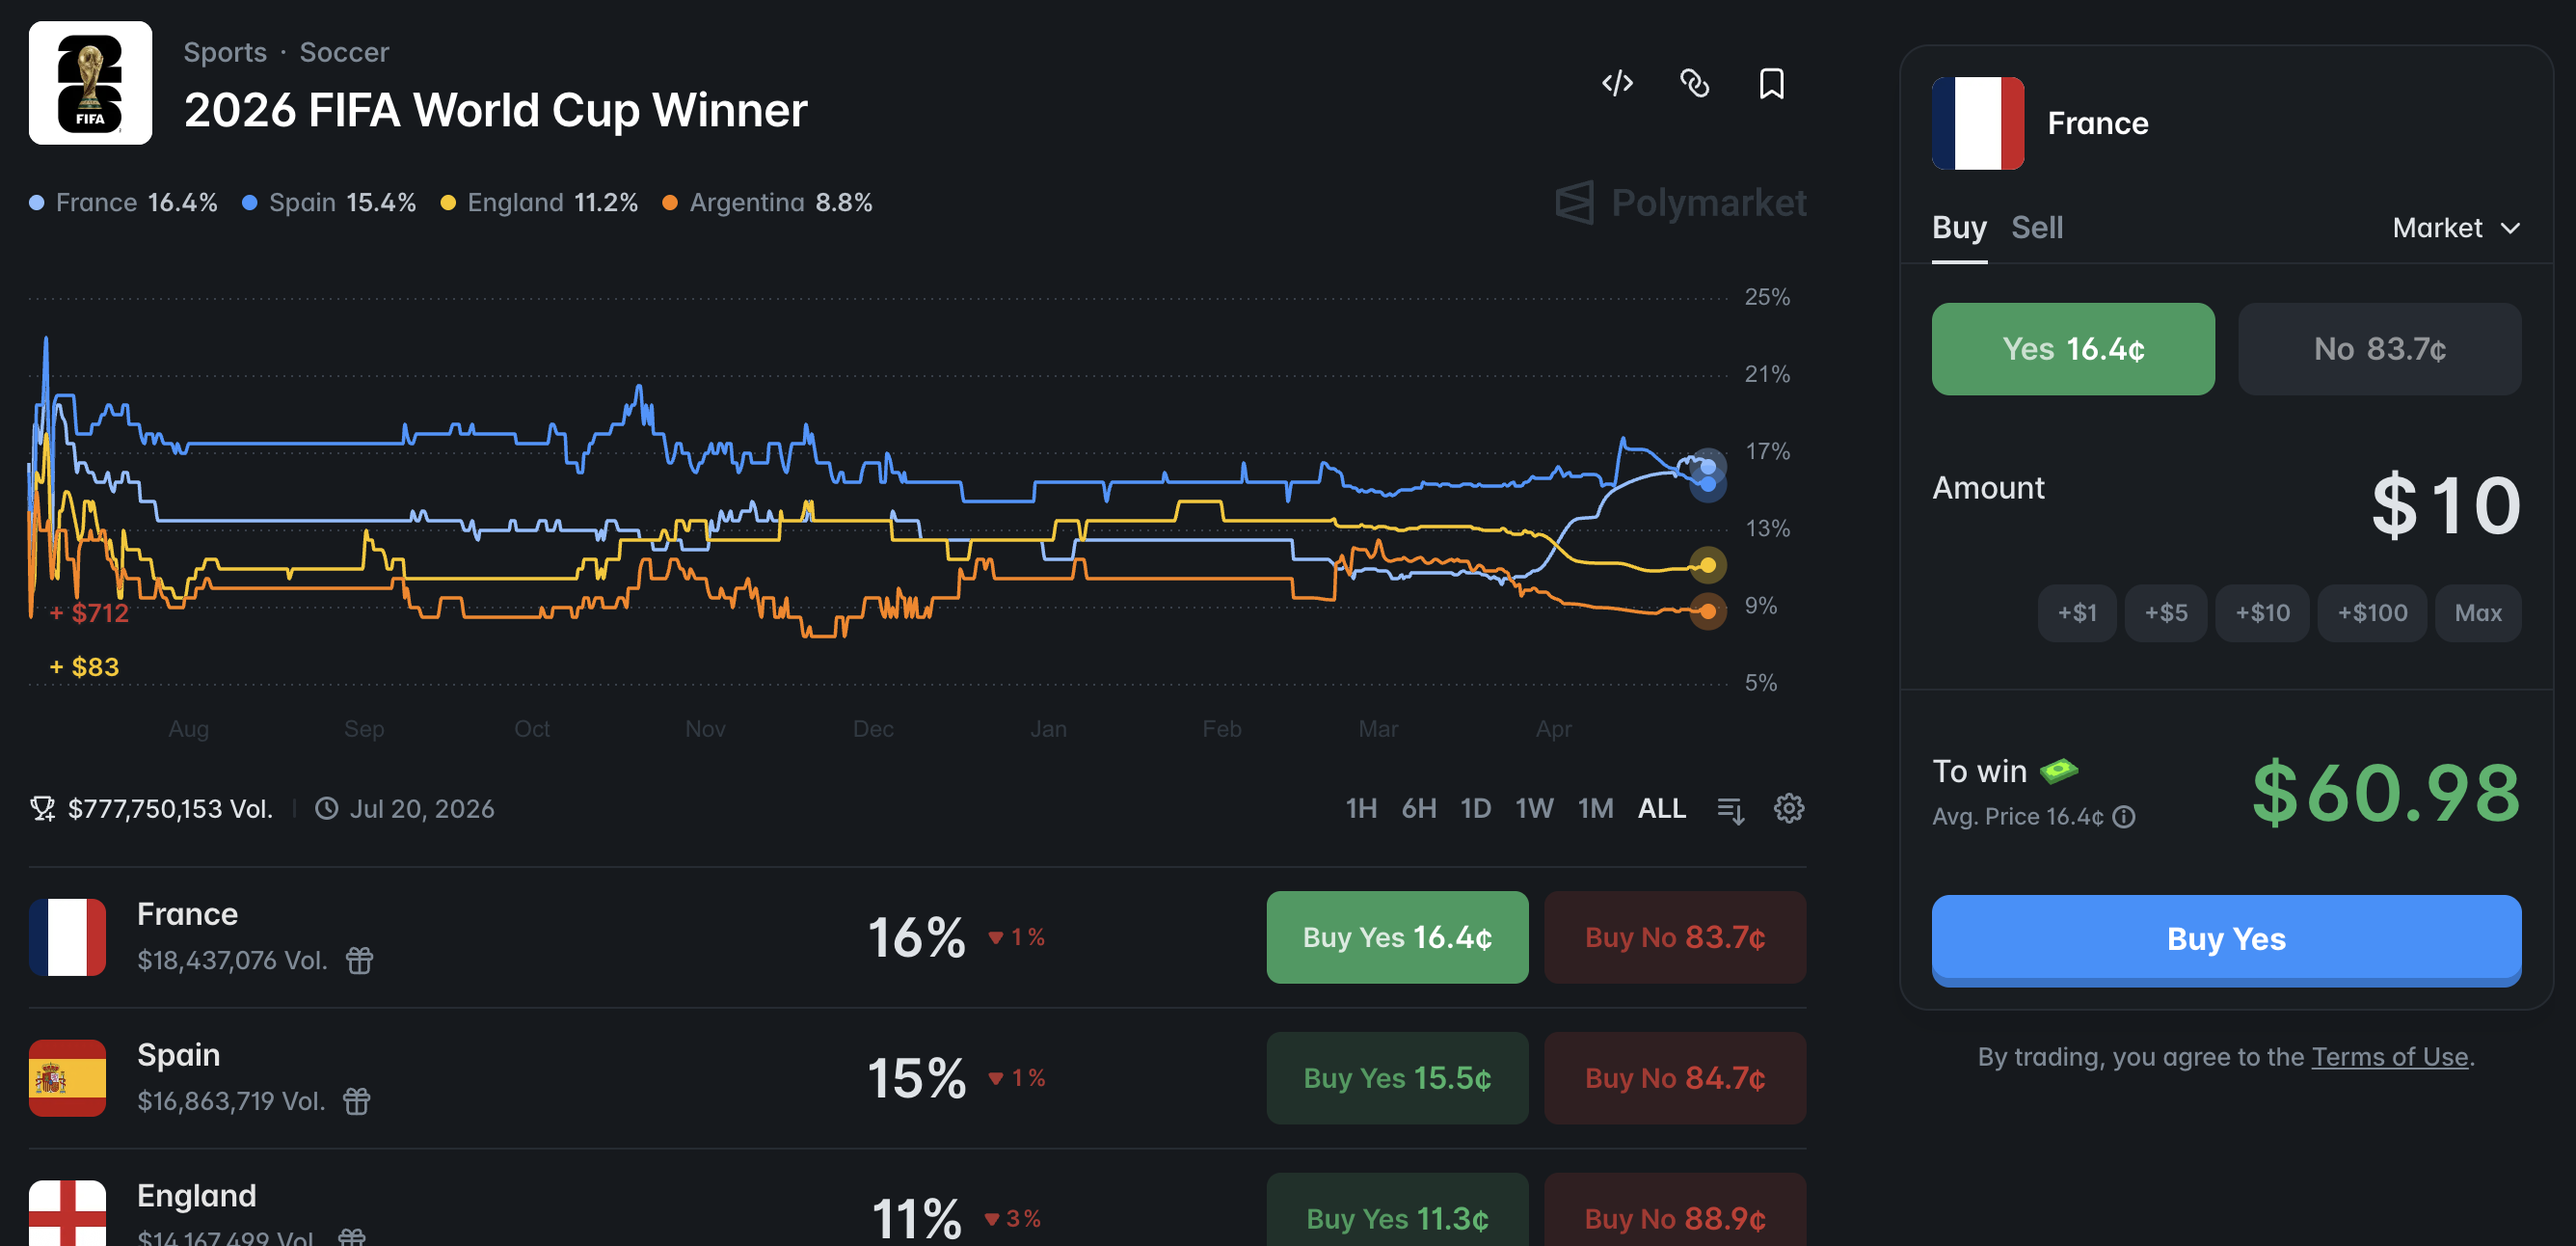Click the chart sort/filter icon
This screenshot has height=1246, width=2576.
[x=1730, y=809]
